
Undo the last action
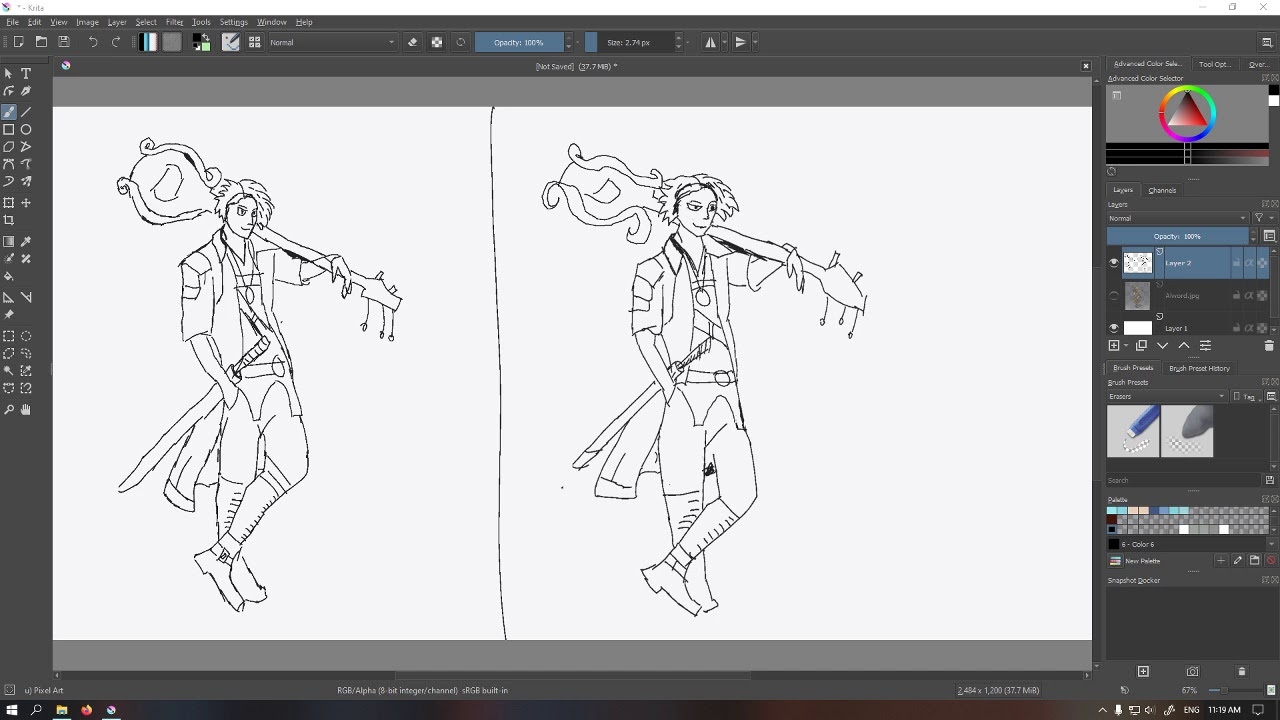[93, 42]
